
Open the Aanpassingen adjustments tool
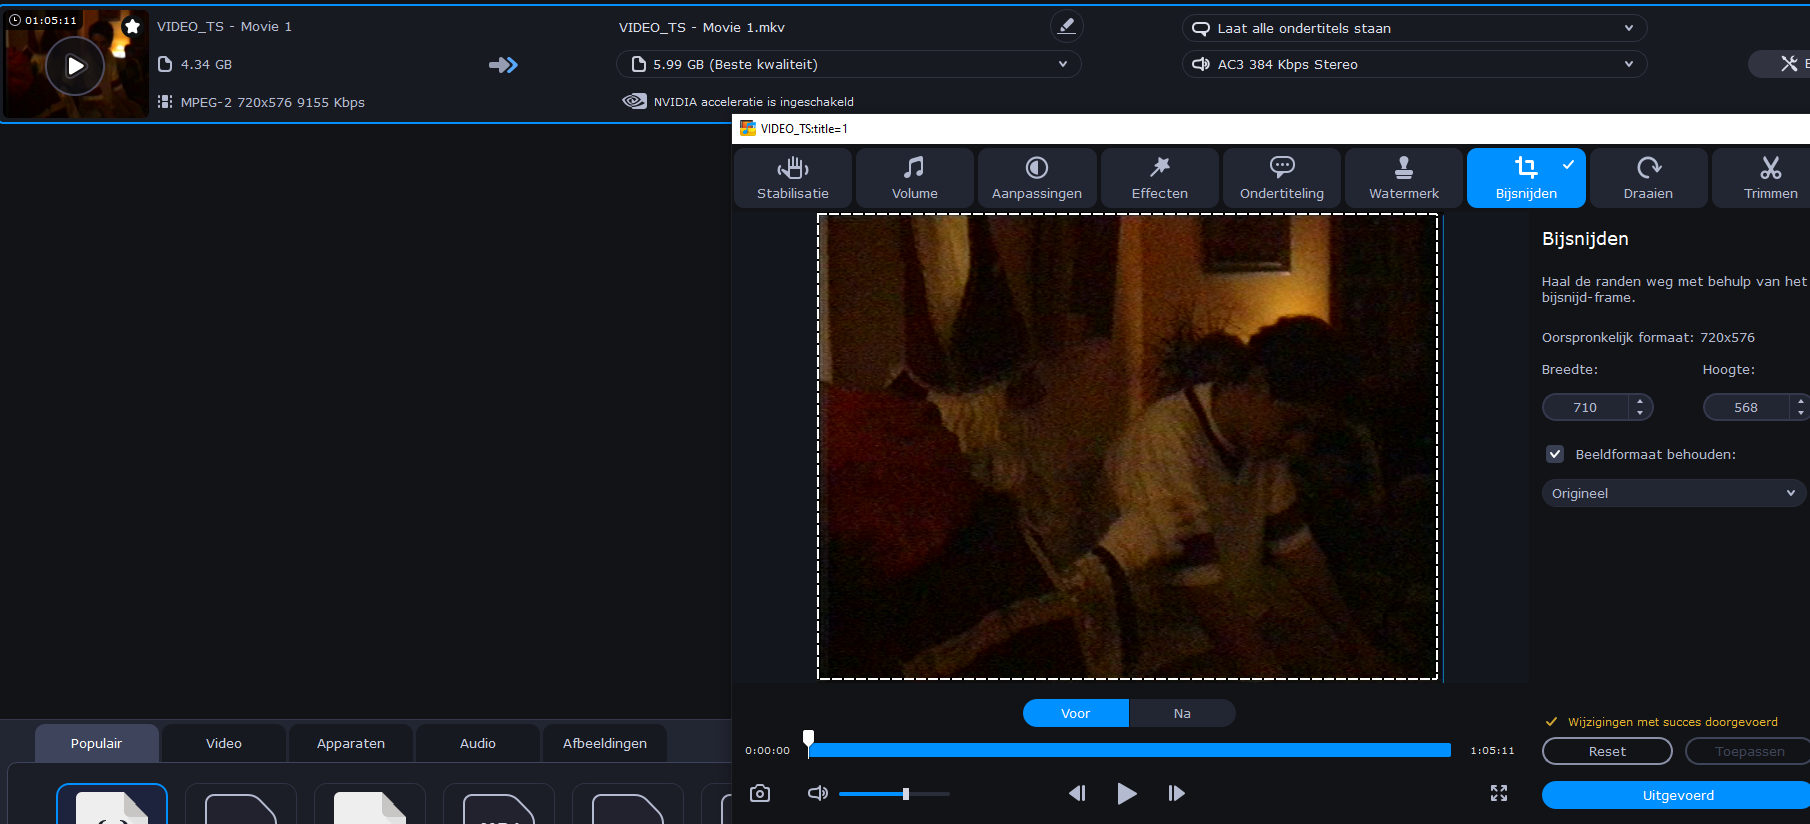(1036, 178)
